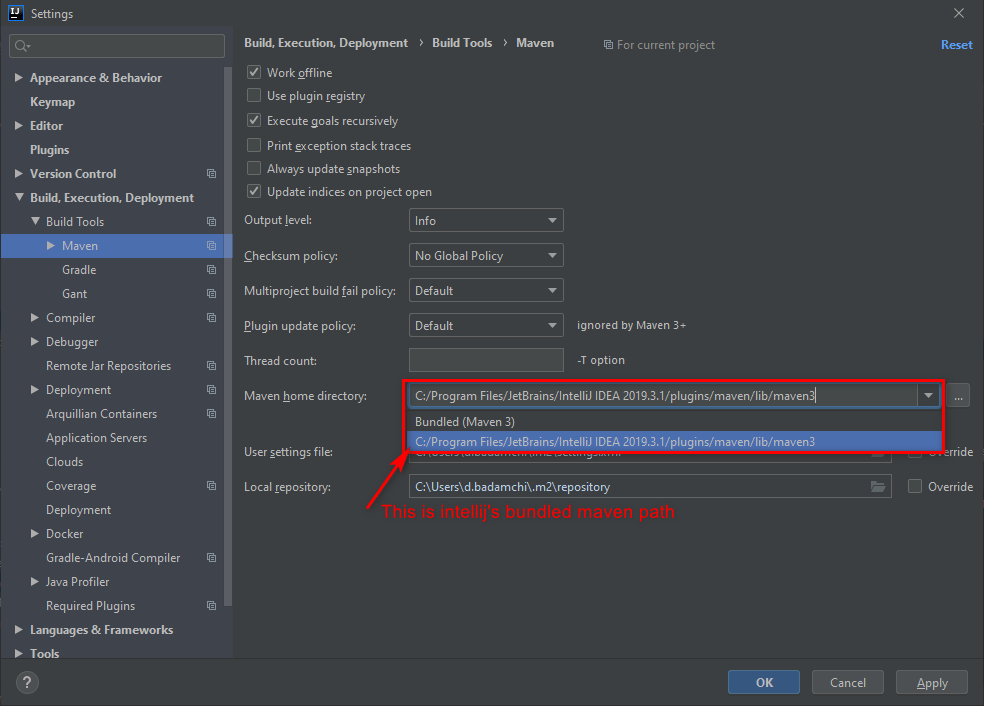Click project-level icon next to Maven
The image size is (984, 706).
211,246
